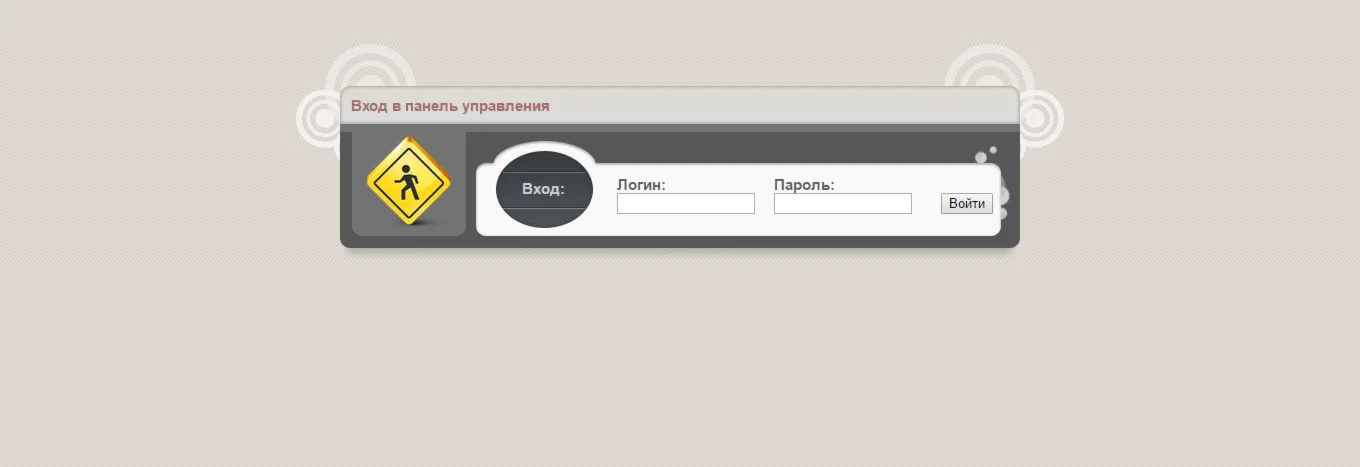Viewport: 1360px width, 467px height.
Task: Submit the form with the Войти button
Action: pos(967,204)
